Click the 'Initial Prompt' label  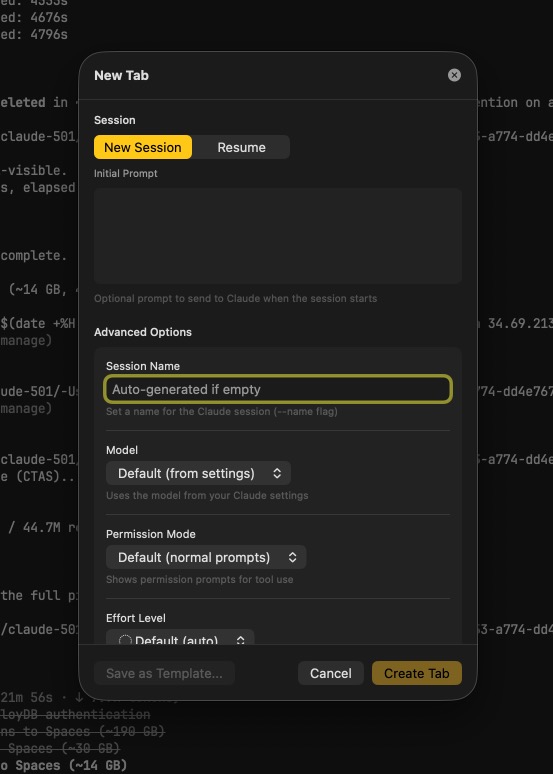[x=126, y=174]
